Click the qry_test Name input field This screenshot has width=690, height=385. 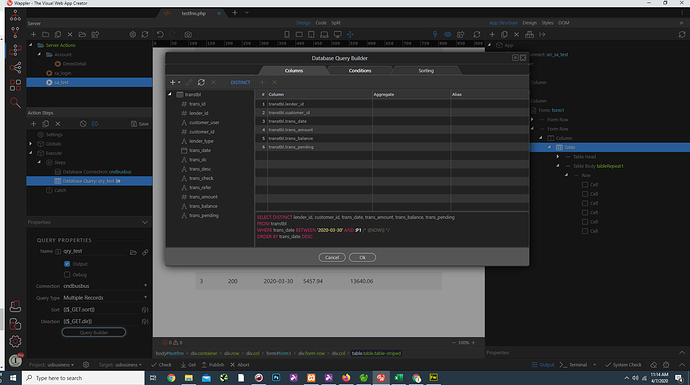coord(94,251)
